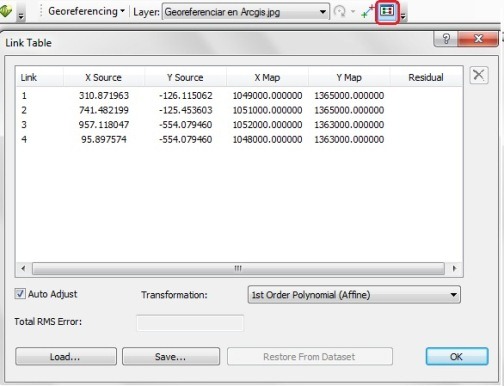Click the Load... button

[x=66, y=357]
